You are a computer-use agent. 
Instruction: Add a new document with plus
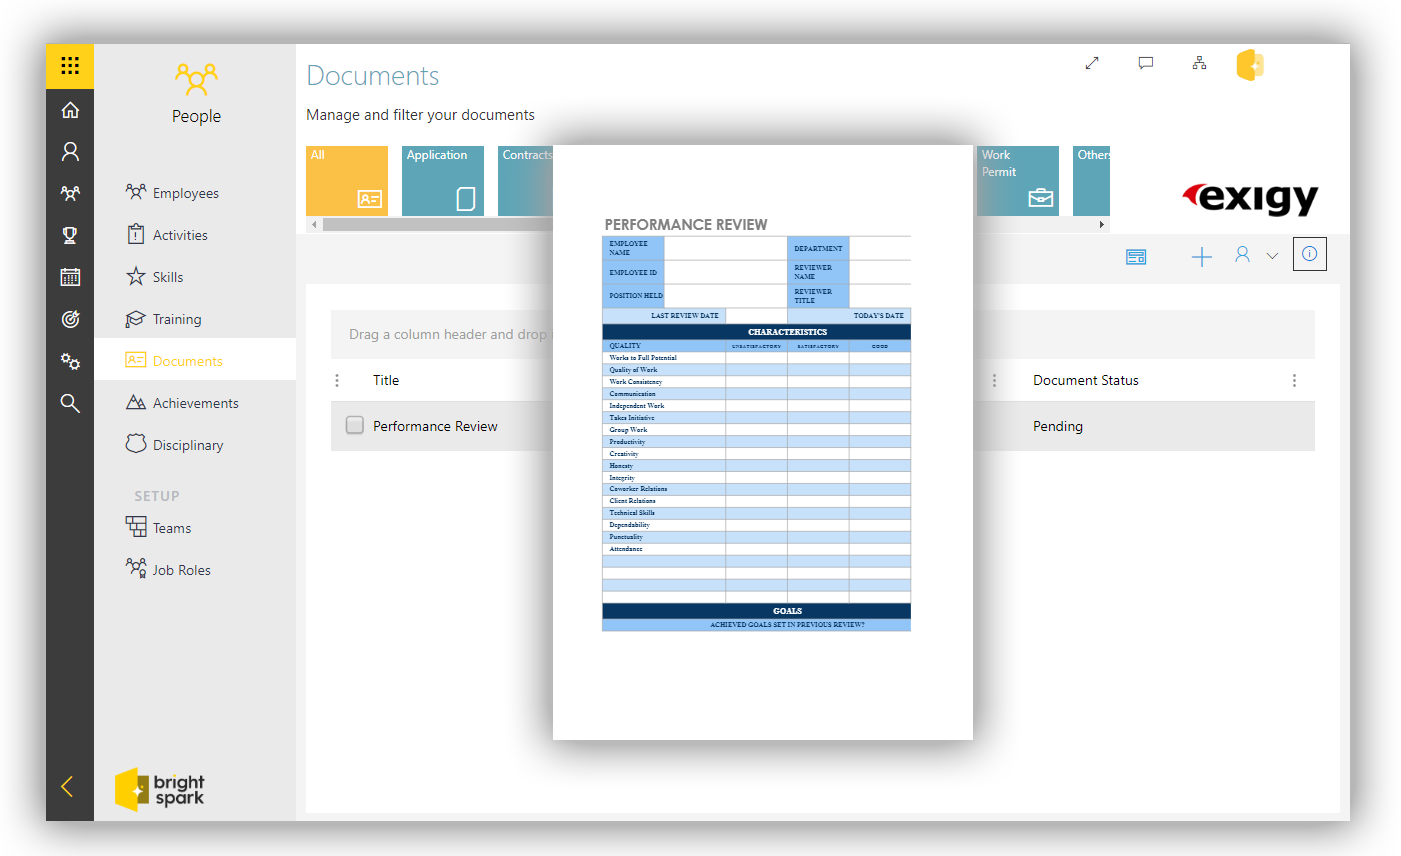[x=1202, y=257]
